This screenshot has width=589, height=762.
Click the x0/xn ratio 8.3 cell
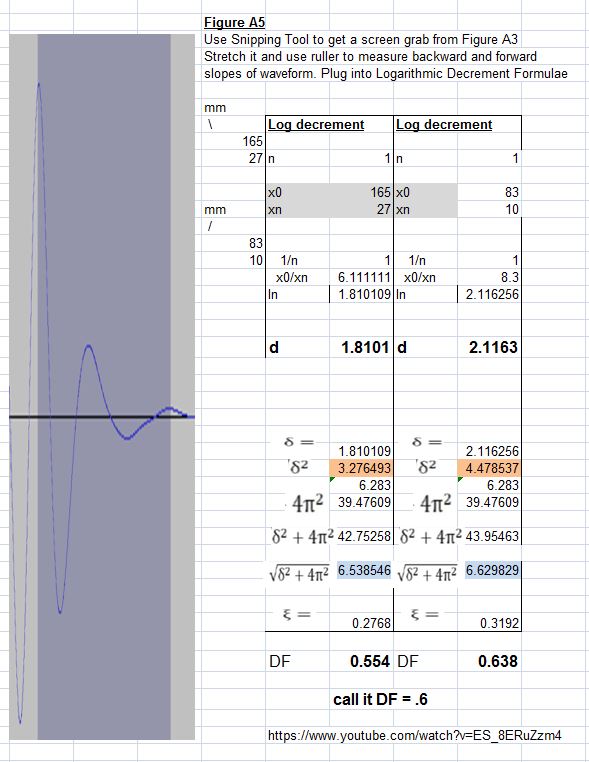pos(510,277)
